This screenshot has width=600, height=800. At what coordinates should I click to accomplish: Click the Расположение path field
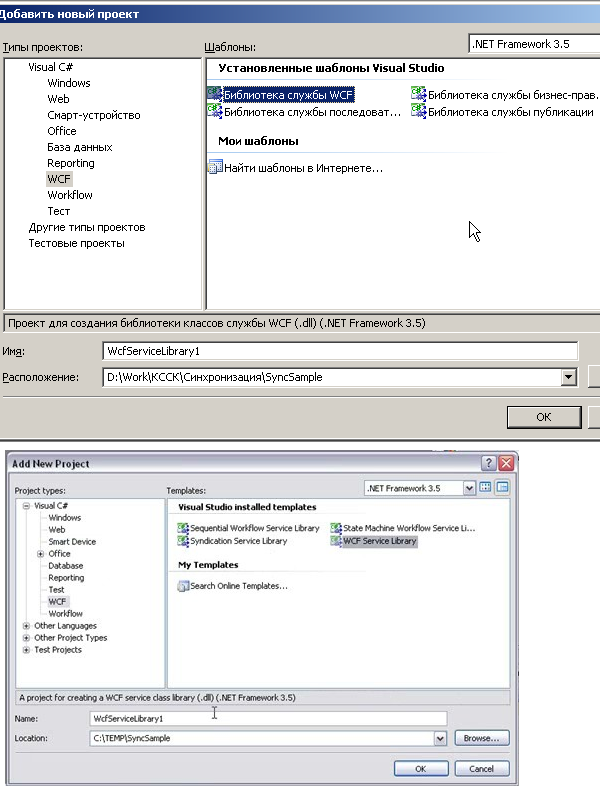point(332,378)
